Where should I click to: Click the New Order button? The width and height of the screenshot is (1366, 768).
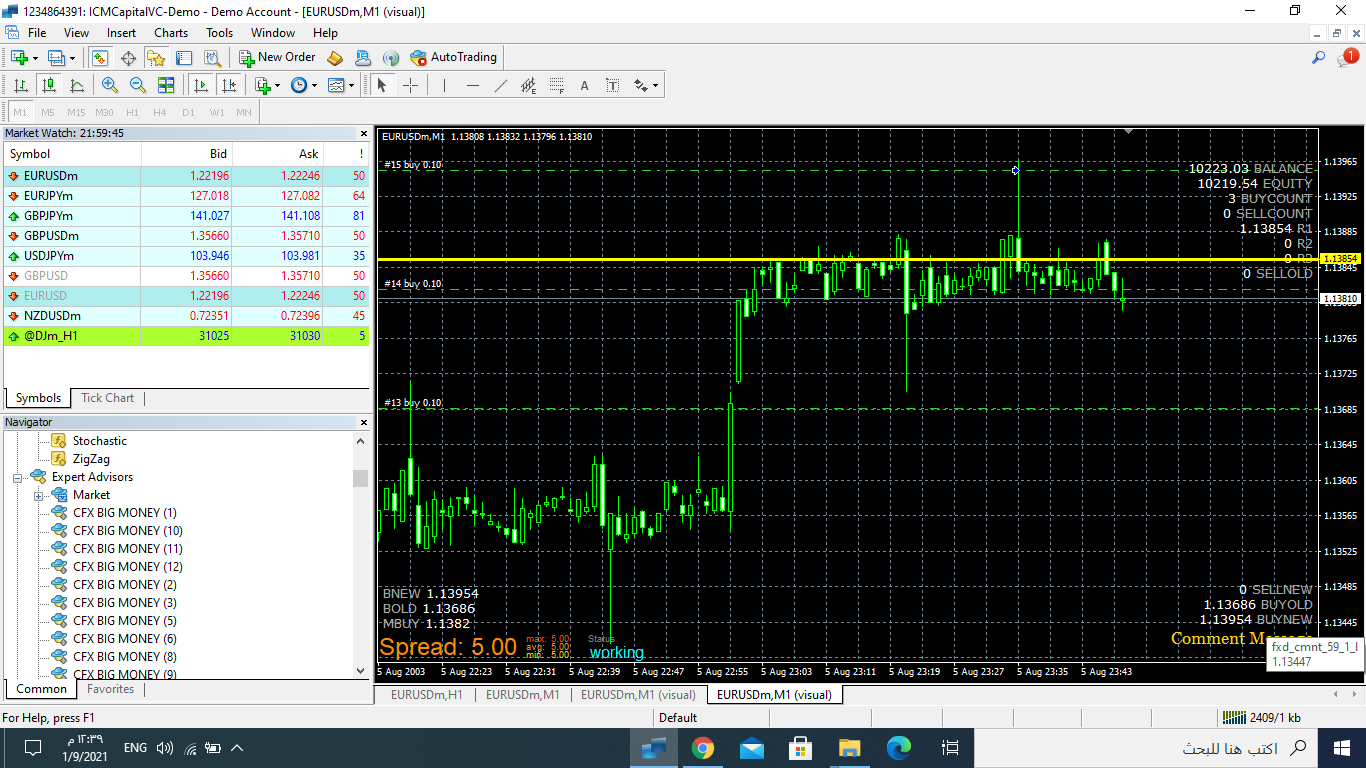pos(277,57)
